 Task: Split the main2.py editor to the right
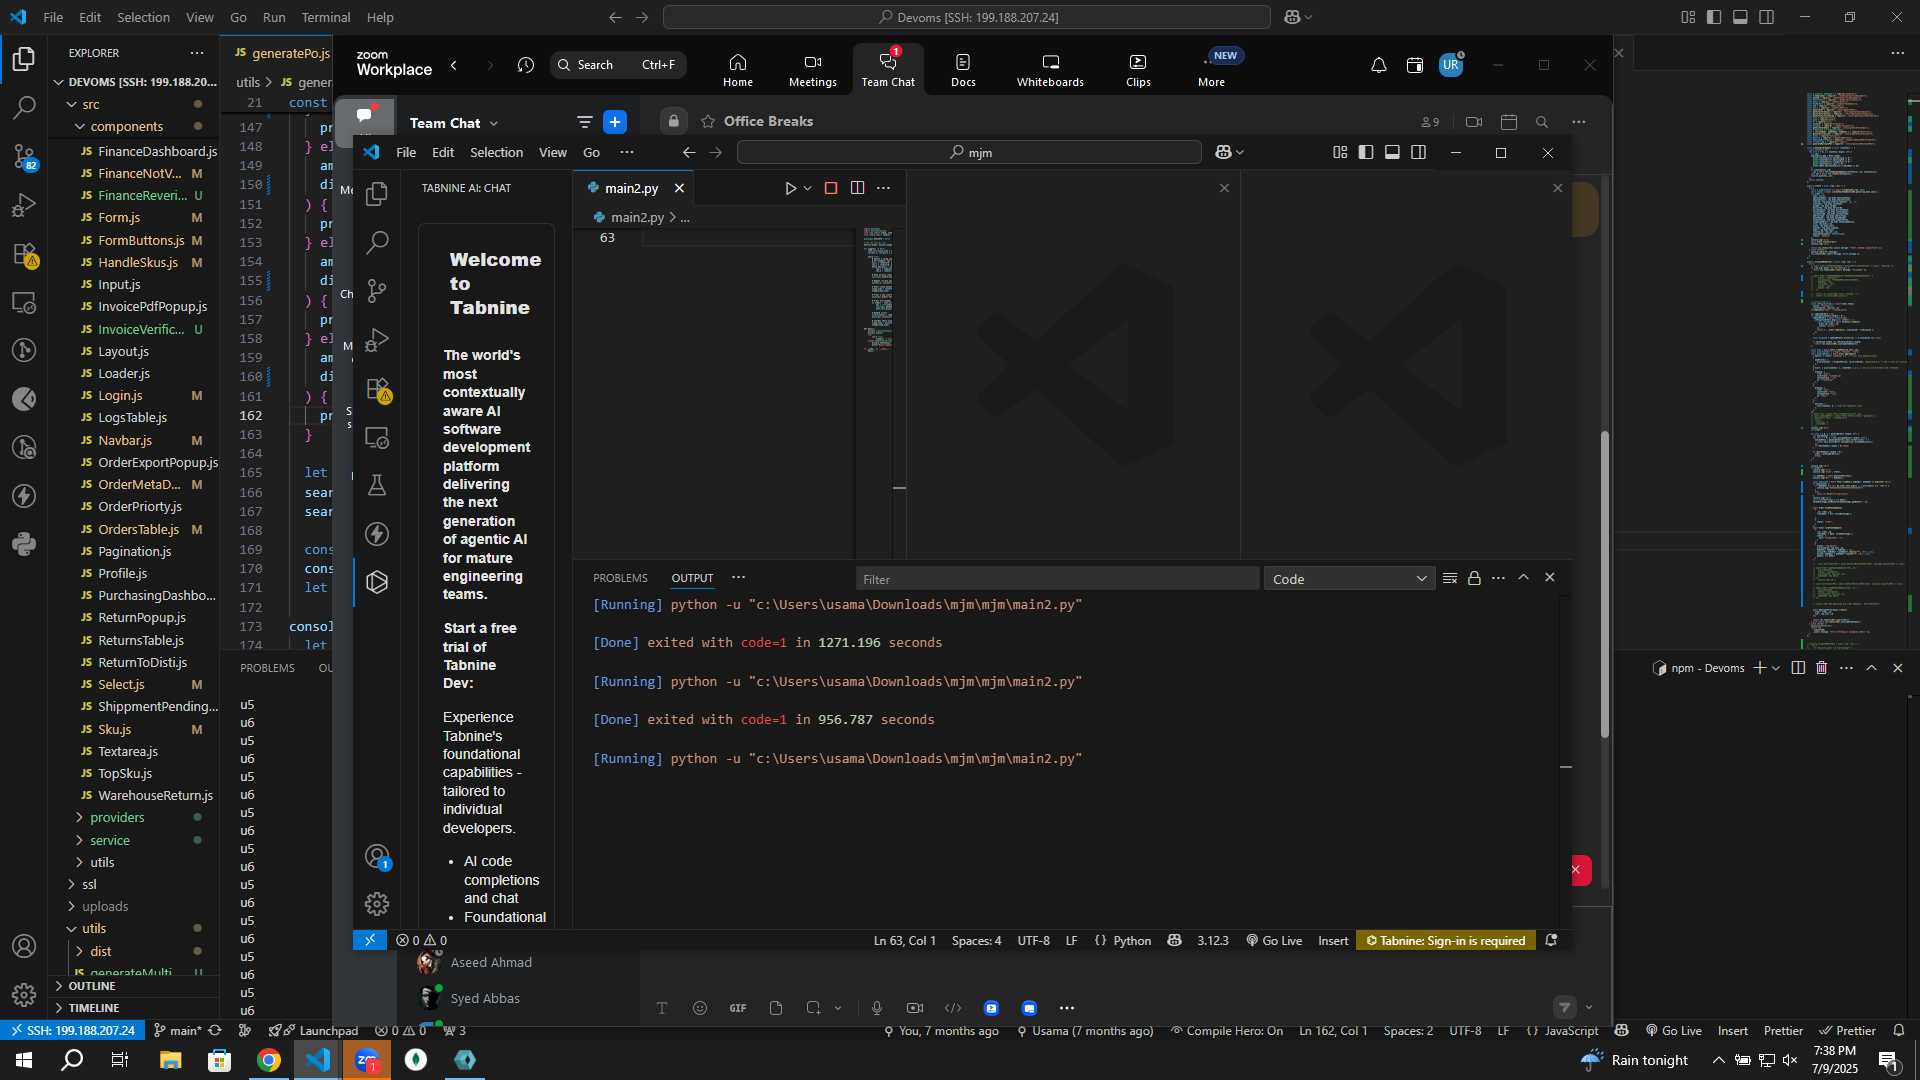[x=857, y=188]
